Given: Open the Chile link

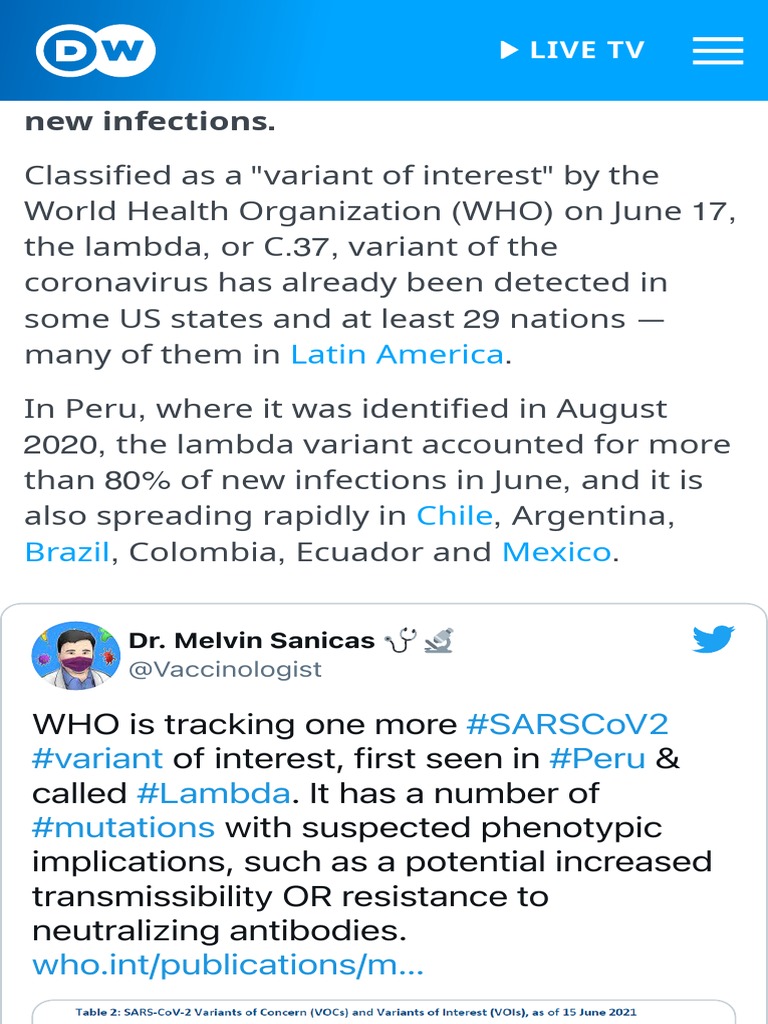Looking at the screenshot, I should click(454, 516).
